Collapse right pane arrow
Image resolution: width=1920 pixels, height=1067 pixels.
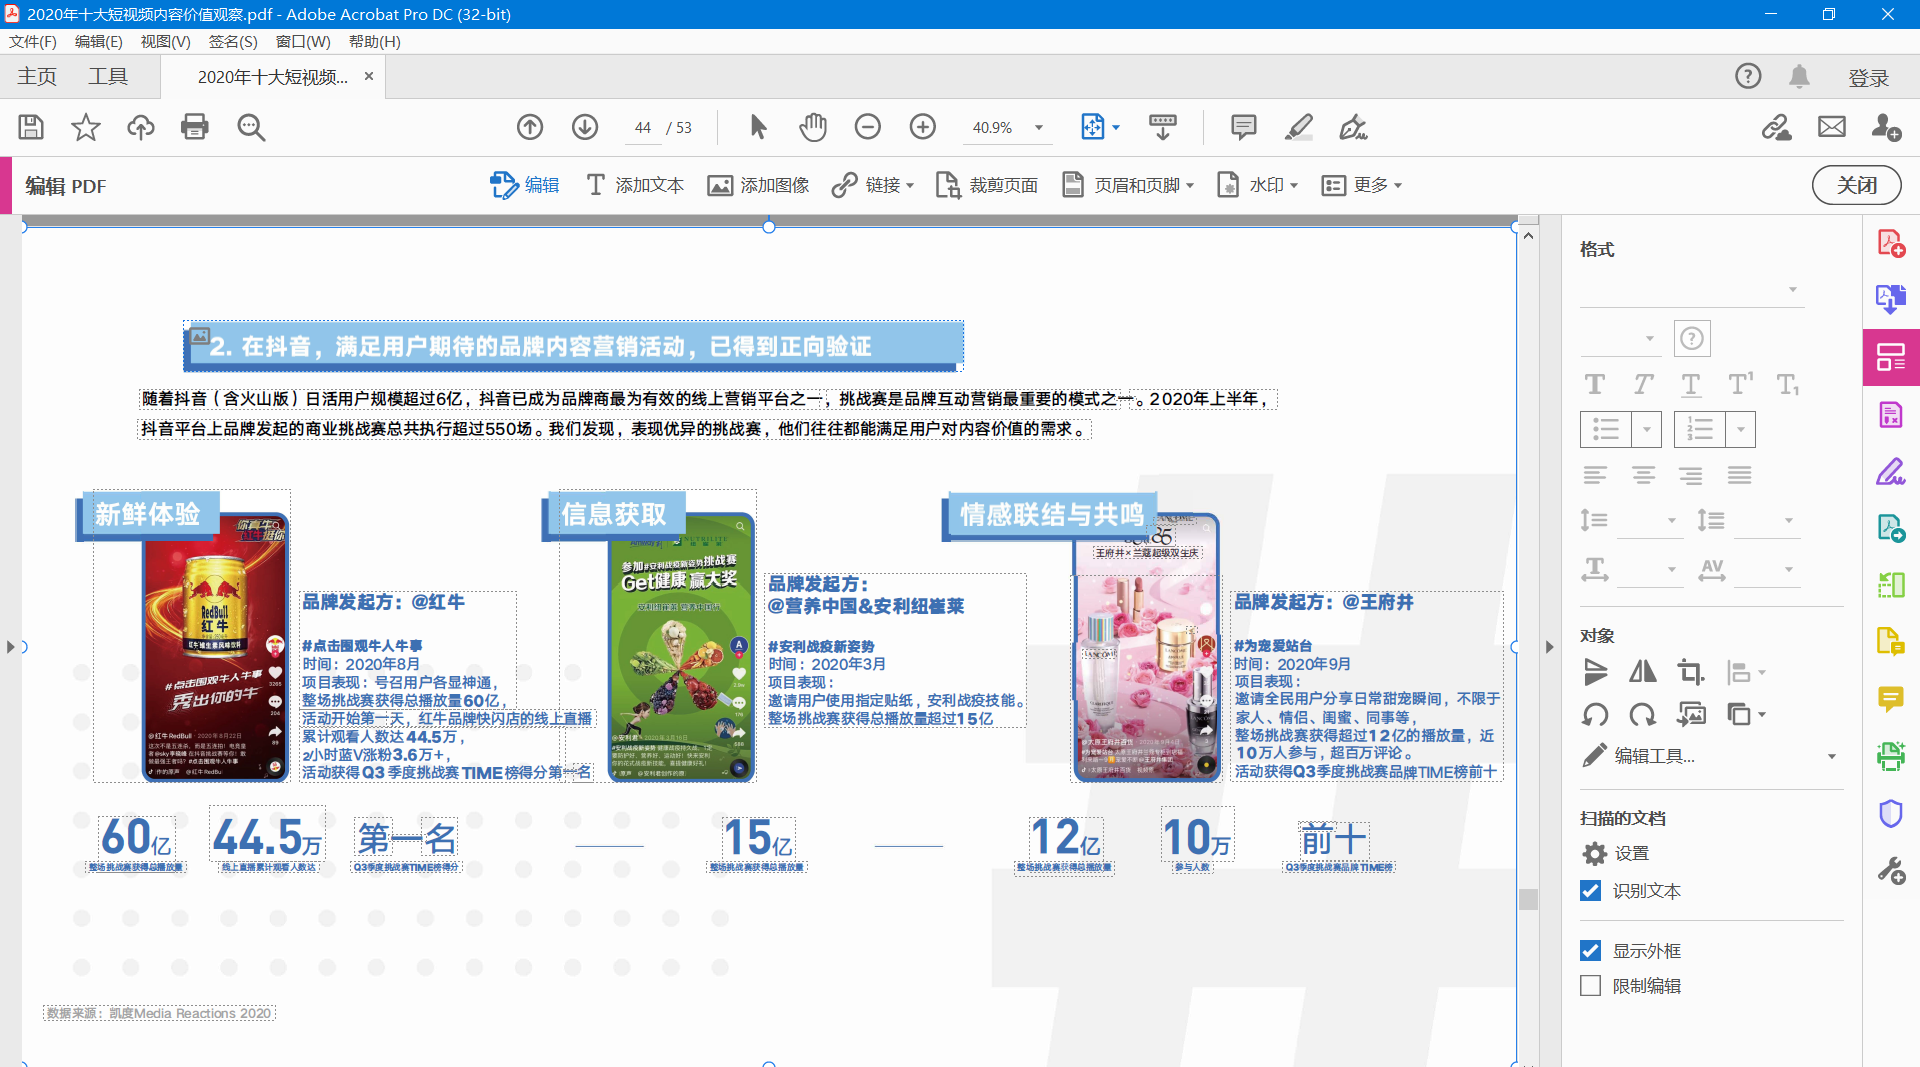pos(1549,647)
